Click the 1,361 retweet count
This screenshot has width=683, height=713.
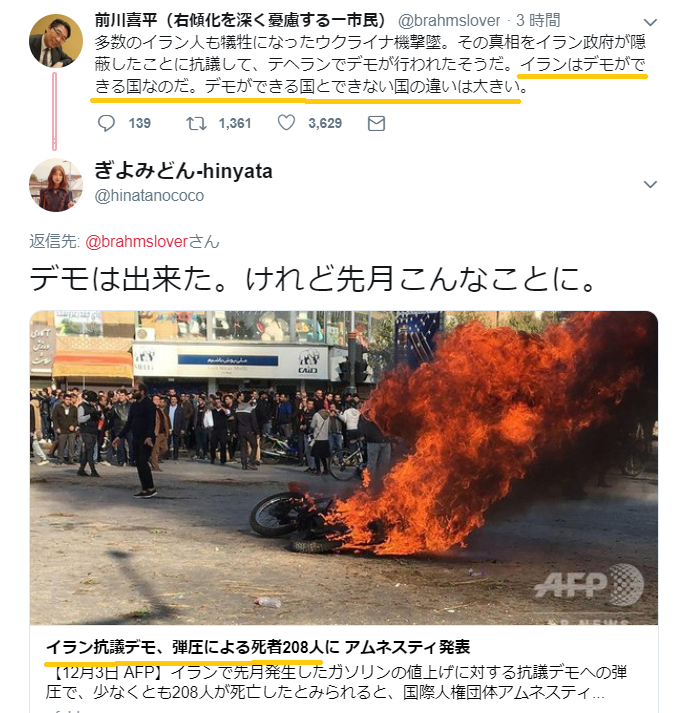(235, 123)
